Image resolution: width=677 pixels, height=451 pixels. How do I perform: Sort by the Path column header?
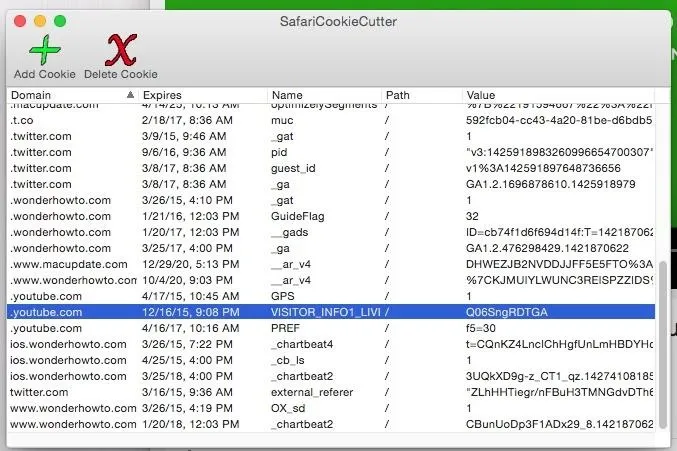(421, 95)
